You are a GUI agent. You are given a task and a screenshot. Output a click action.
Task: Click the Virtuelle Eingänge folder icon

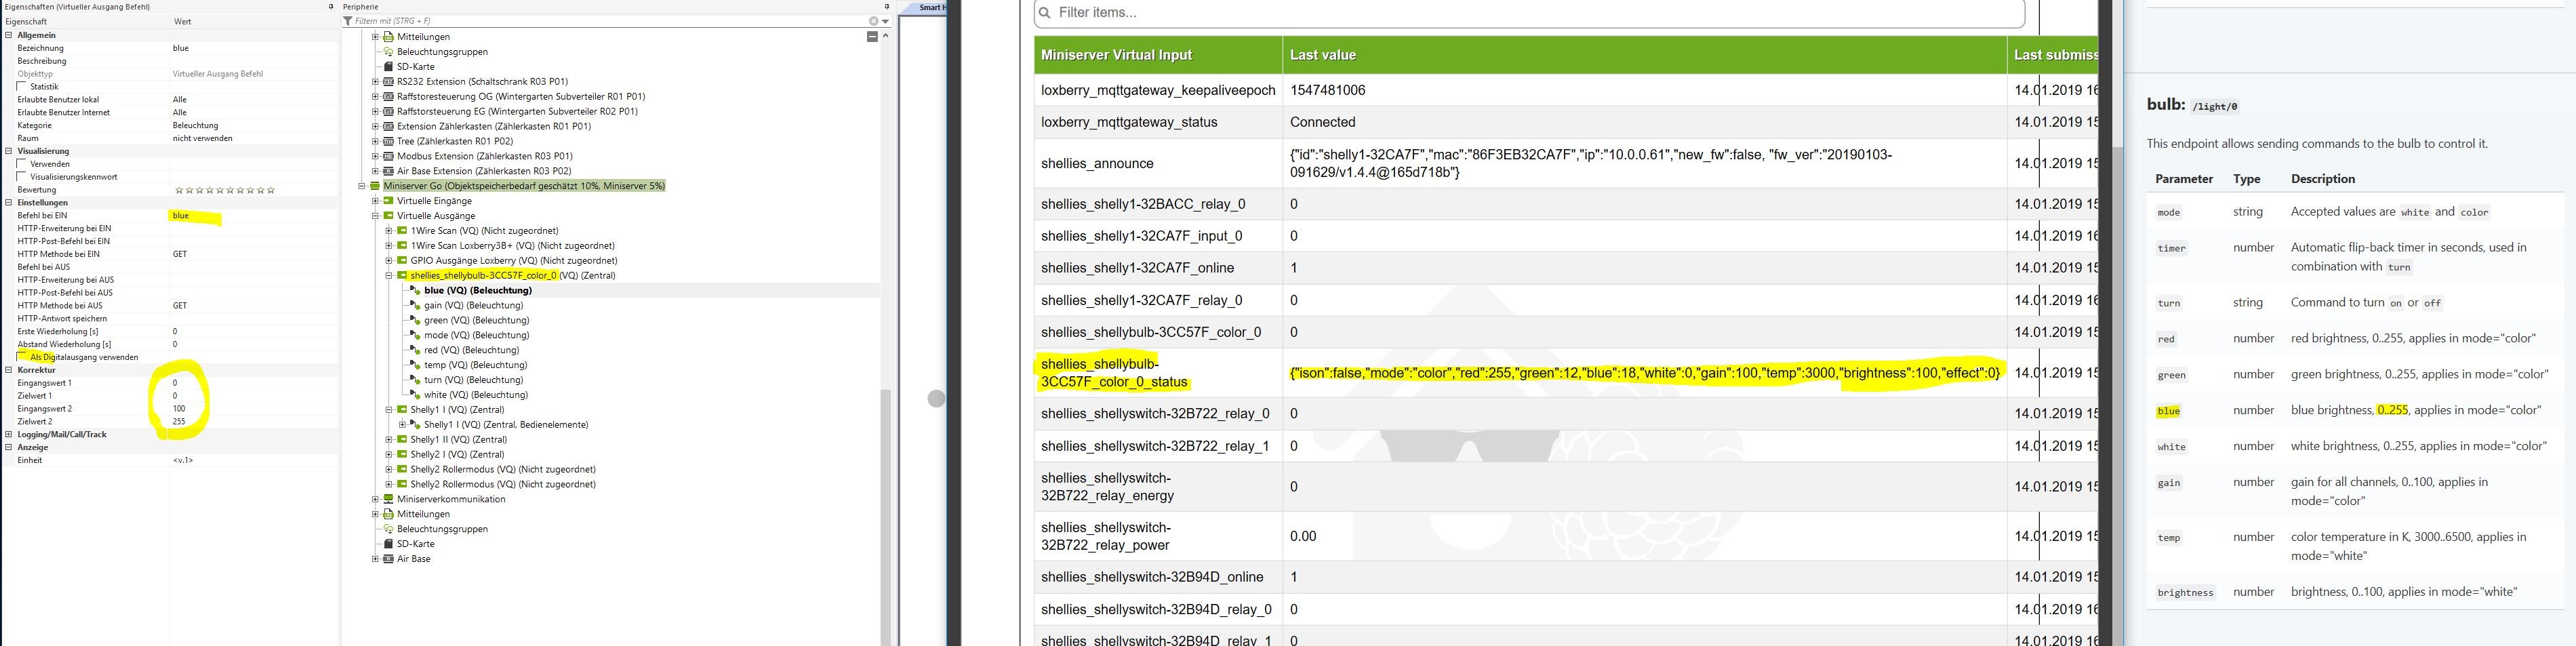pos(388,201)
